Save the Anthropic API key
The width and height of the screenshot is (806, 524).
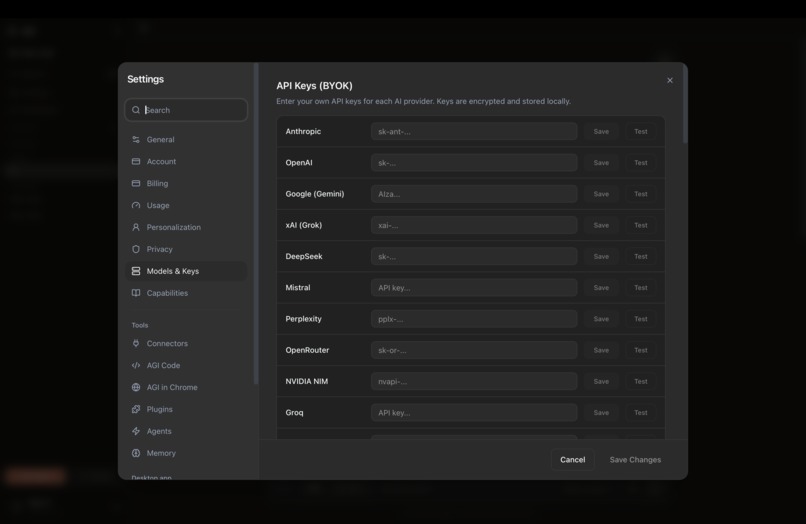point(601,132)
